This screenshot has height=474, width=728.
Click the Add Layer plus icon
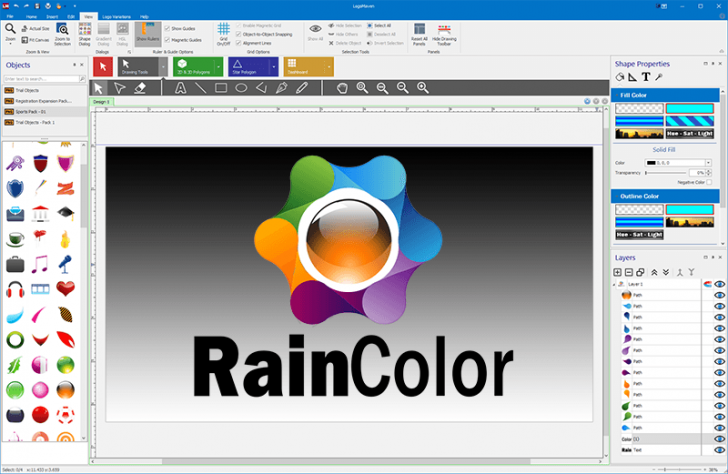pos(618,272)
